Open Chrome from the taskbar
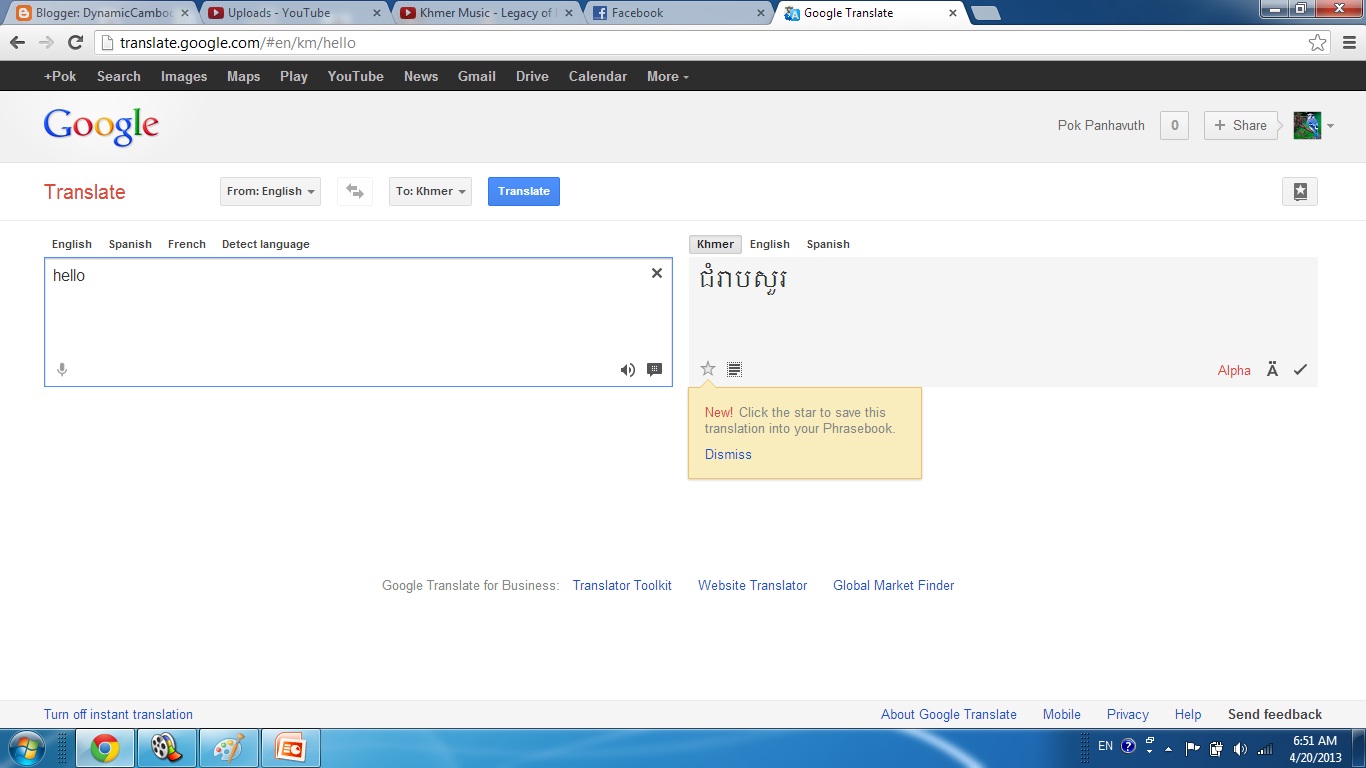The height and width of the screenshot is (768, 1366). (105, 748)
